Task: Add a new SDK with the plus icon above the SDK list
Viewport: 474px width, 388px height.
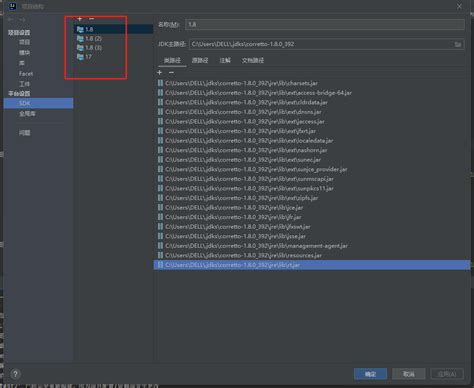Action: click(80, 19)
